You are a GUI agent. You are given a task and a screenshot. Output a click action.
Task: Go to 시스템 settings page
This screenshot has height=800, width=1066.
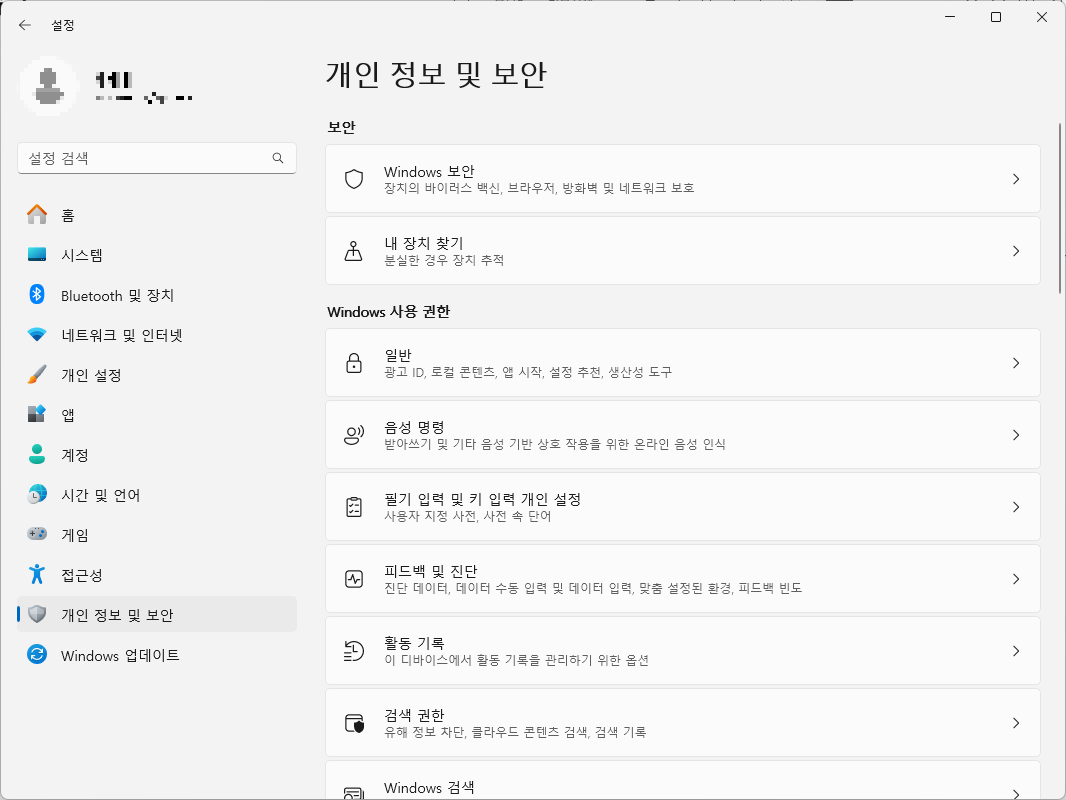pos(157,255)
